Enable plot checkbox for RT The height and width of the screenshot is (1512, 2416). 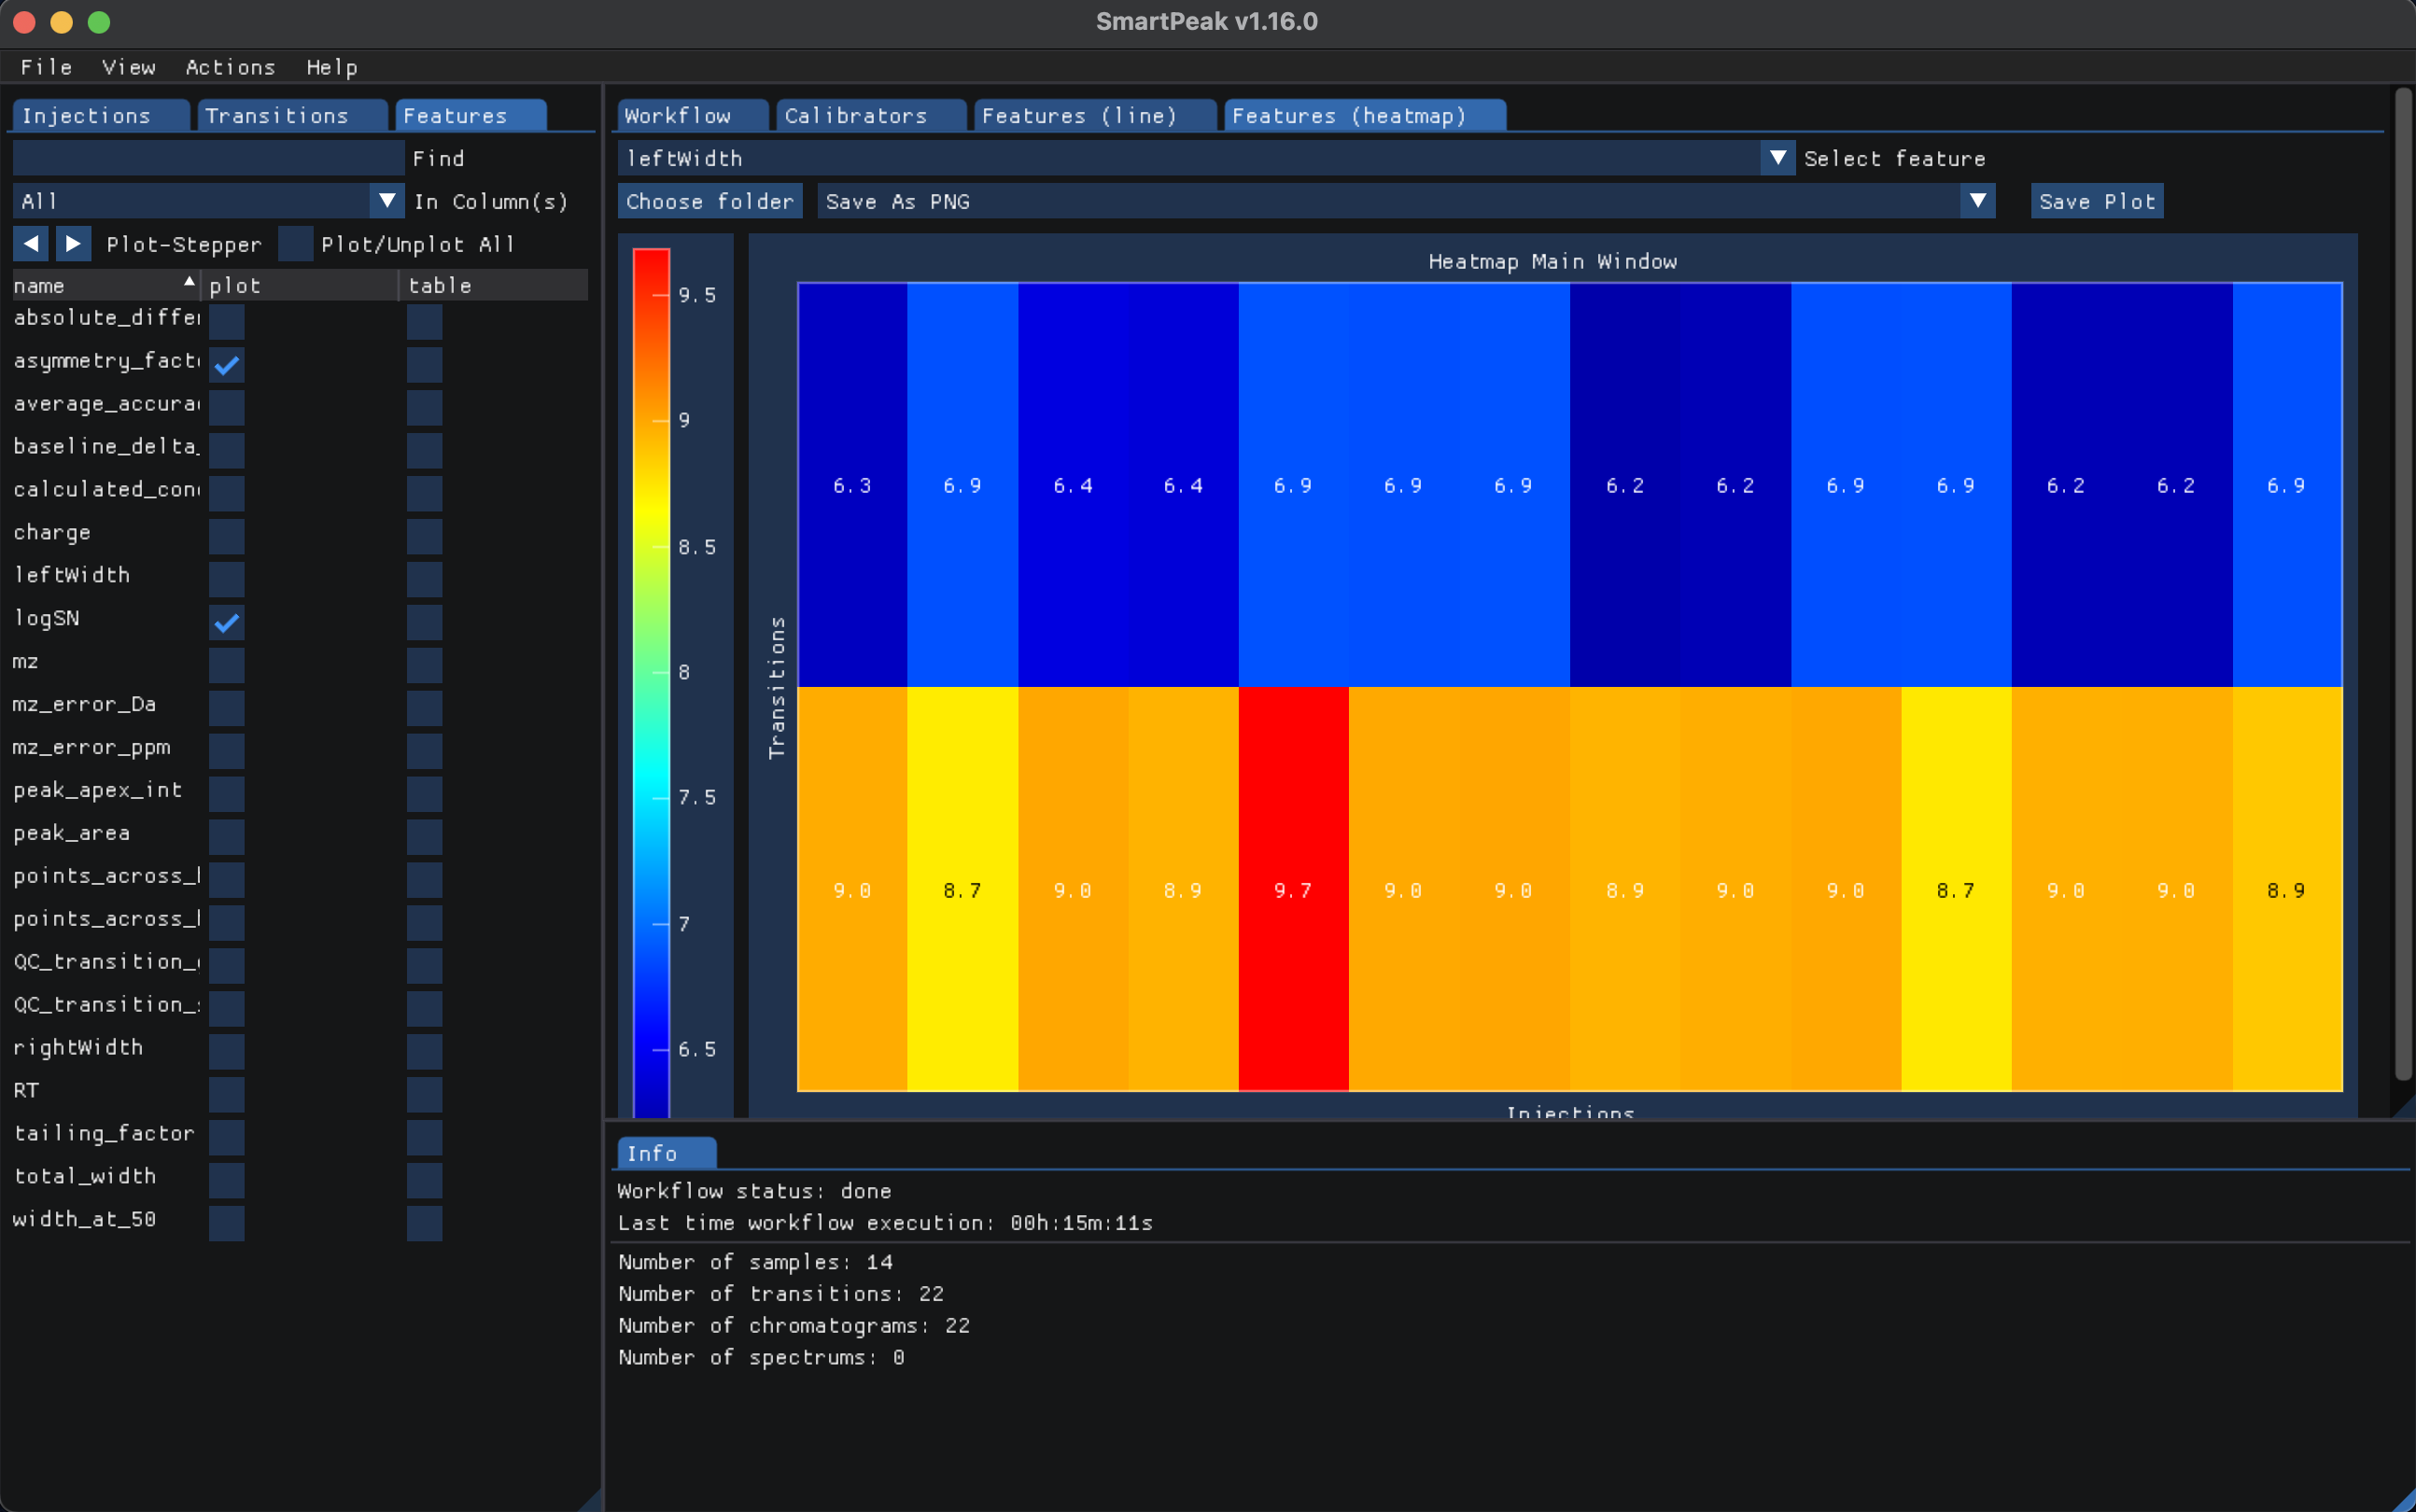pos(227,1095)
